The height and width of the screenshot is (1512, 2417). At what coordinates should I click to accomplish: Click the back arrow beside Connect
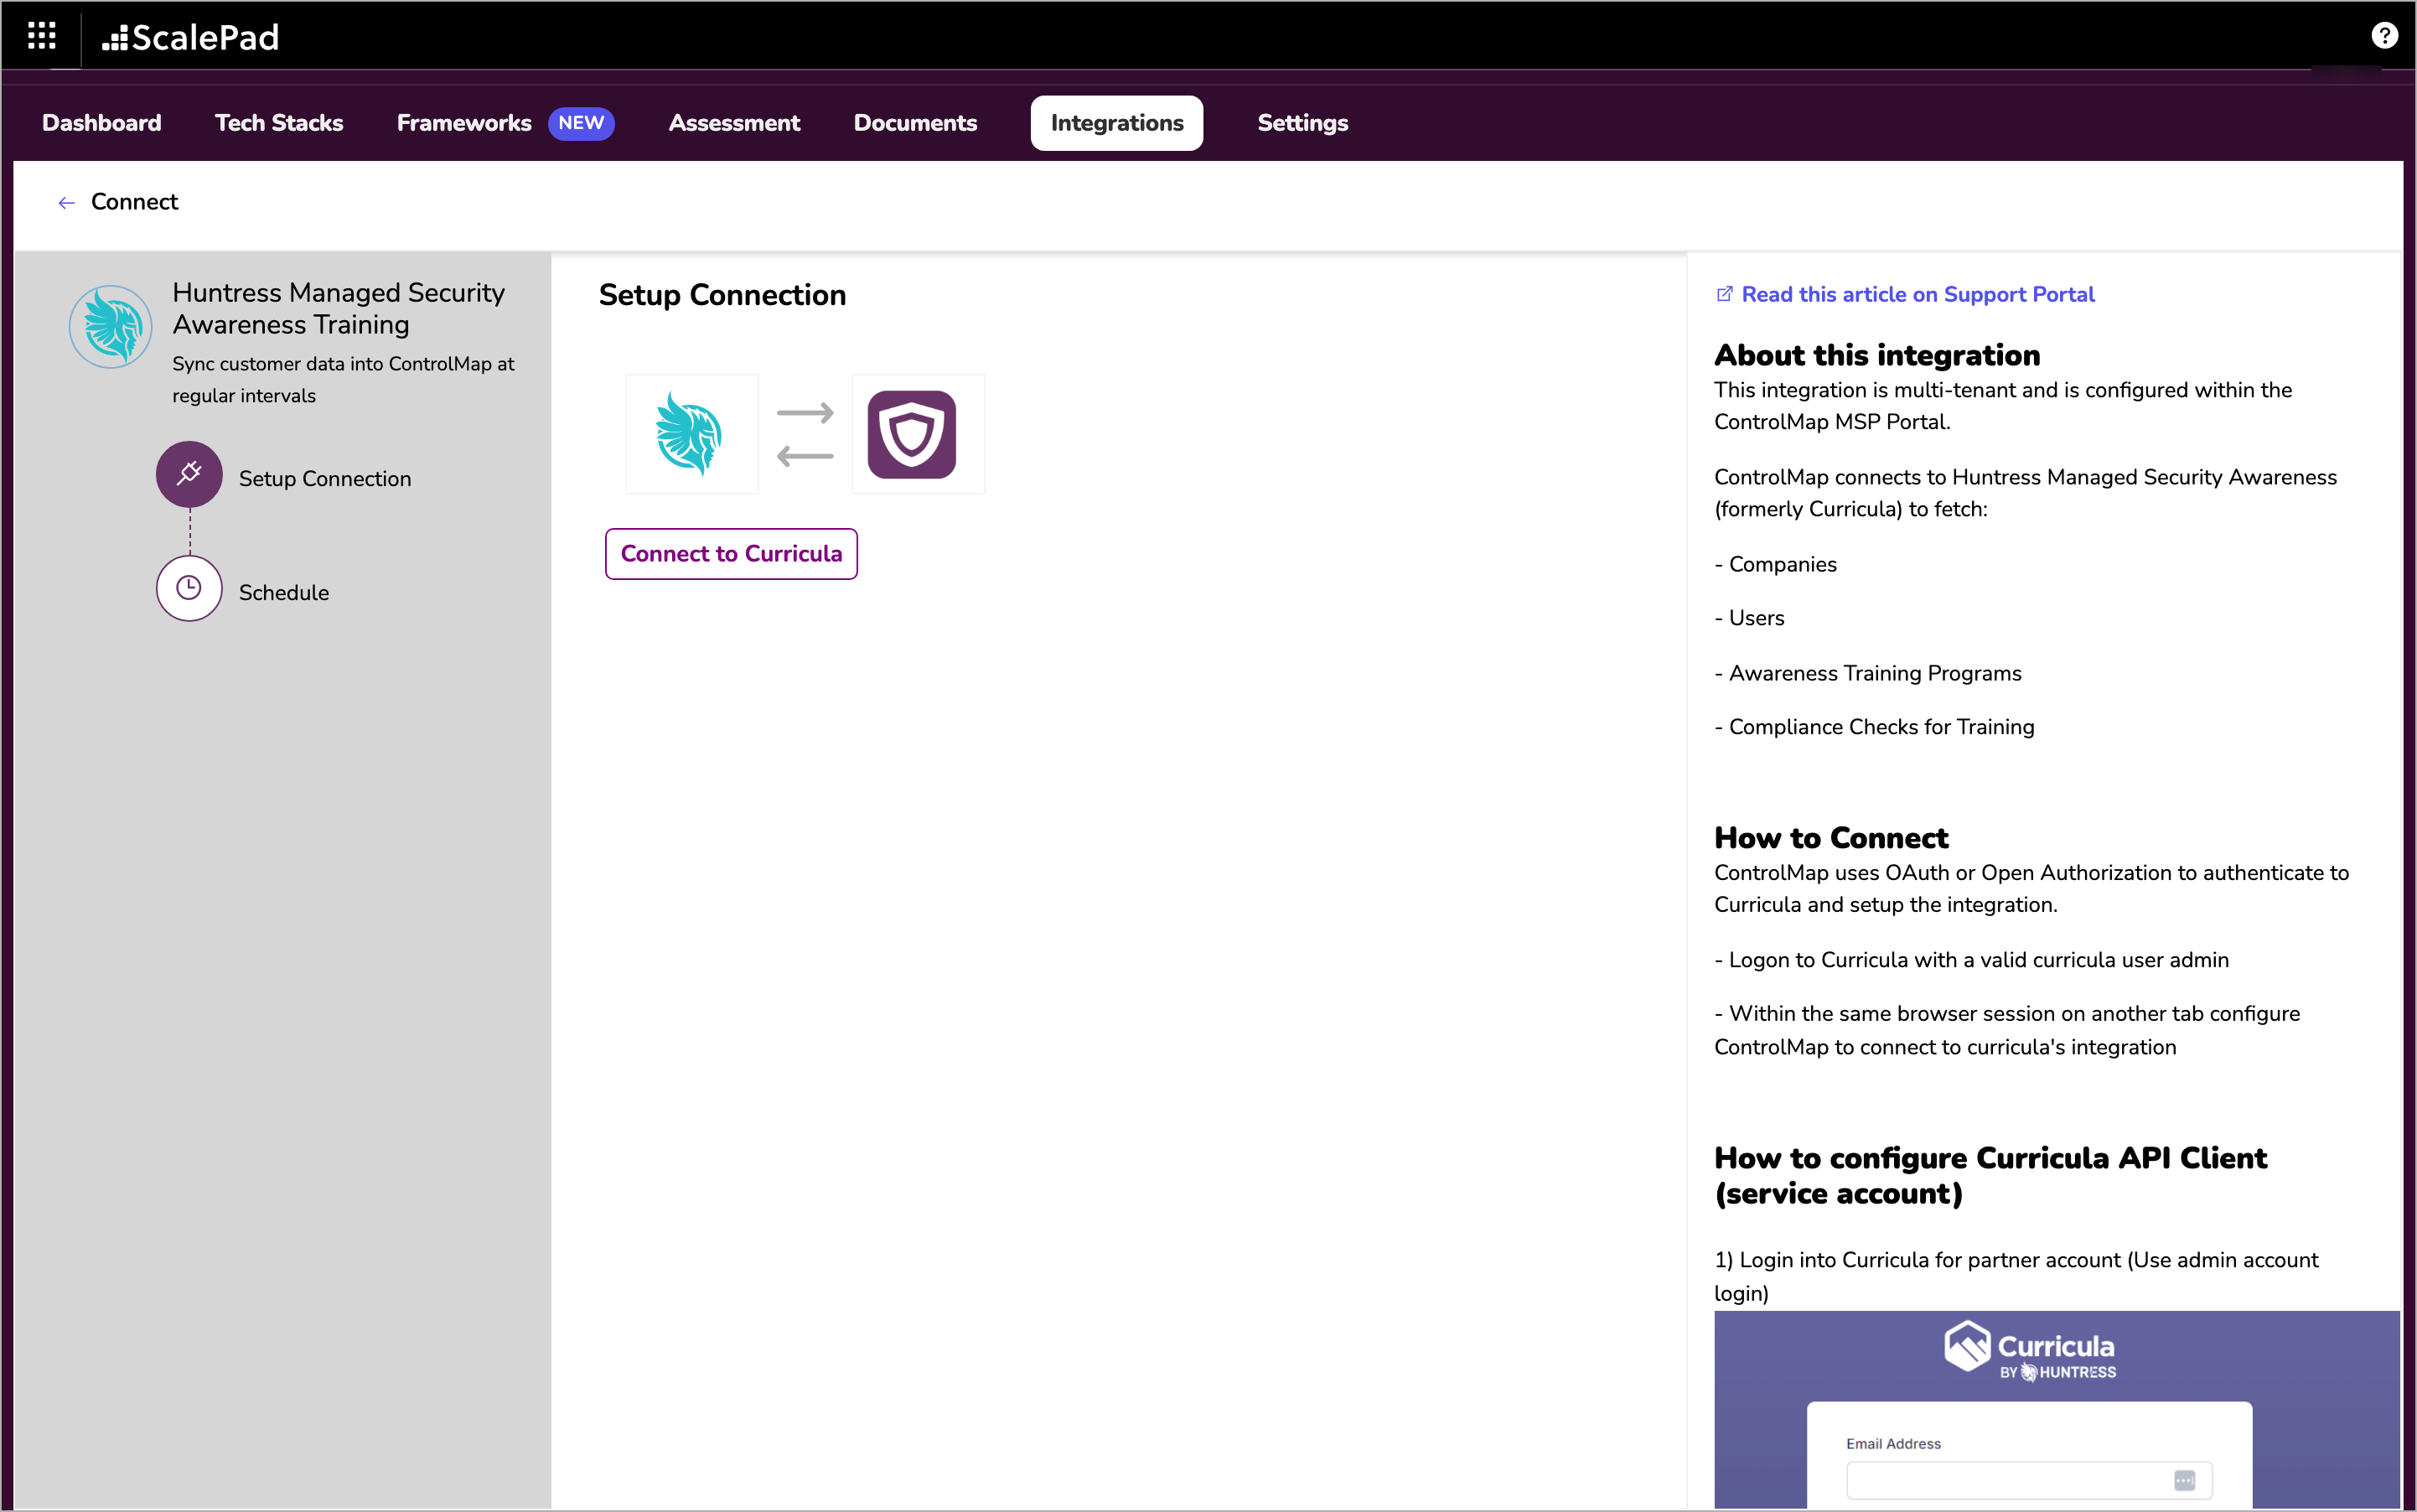point(66,203)
